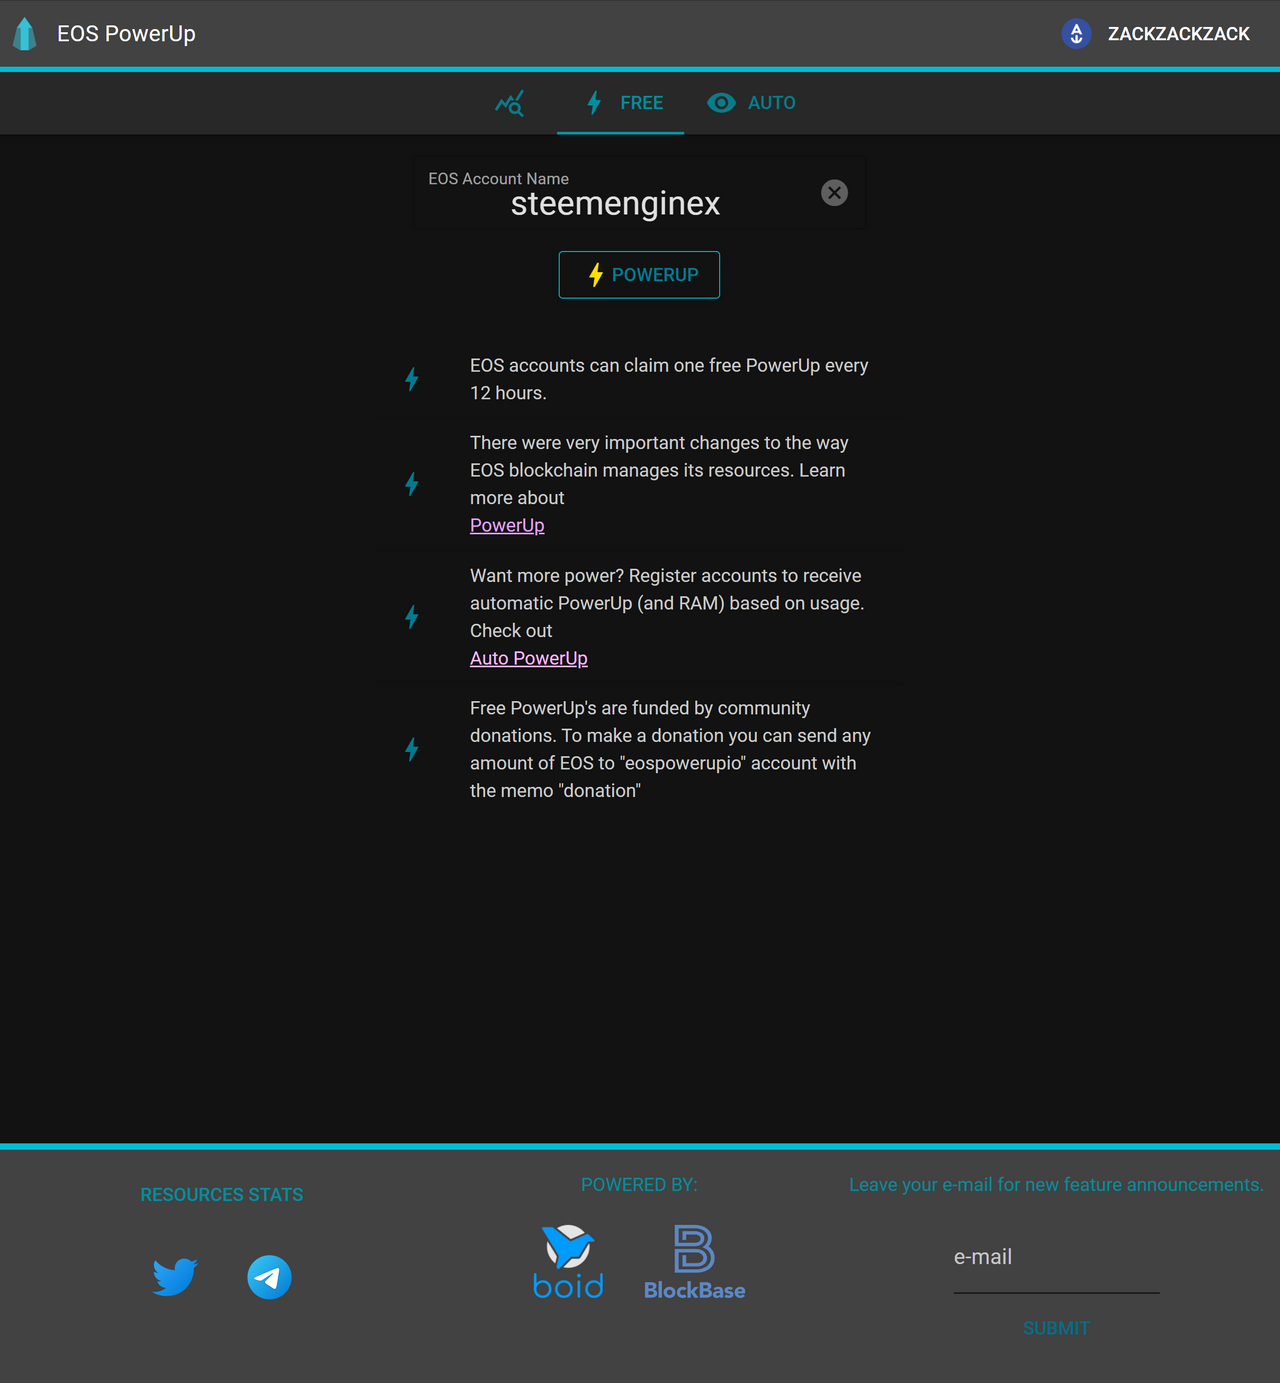Screen dimensions: 1280x1383
Task: Click the EOS PowerUp title text
Action: pos(126,33)
